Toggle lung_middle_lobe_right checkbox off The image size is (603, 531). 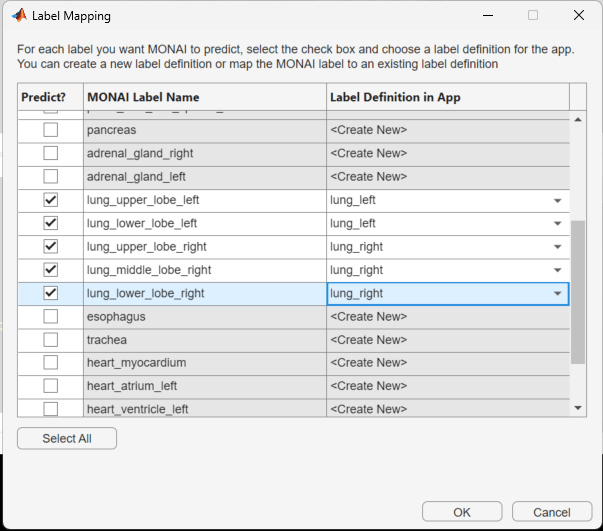click(50, 270)
